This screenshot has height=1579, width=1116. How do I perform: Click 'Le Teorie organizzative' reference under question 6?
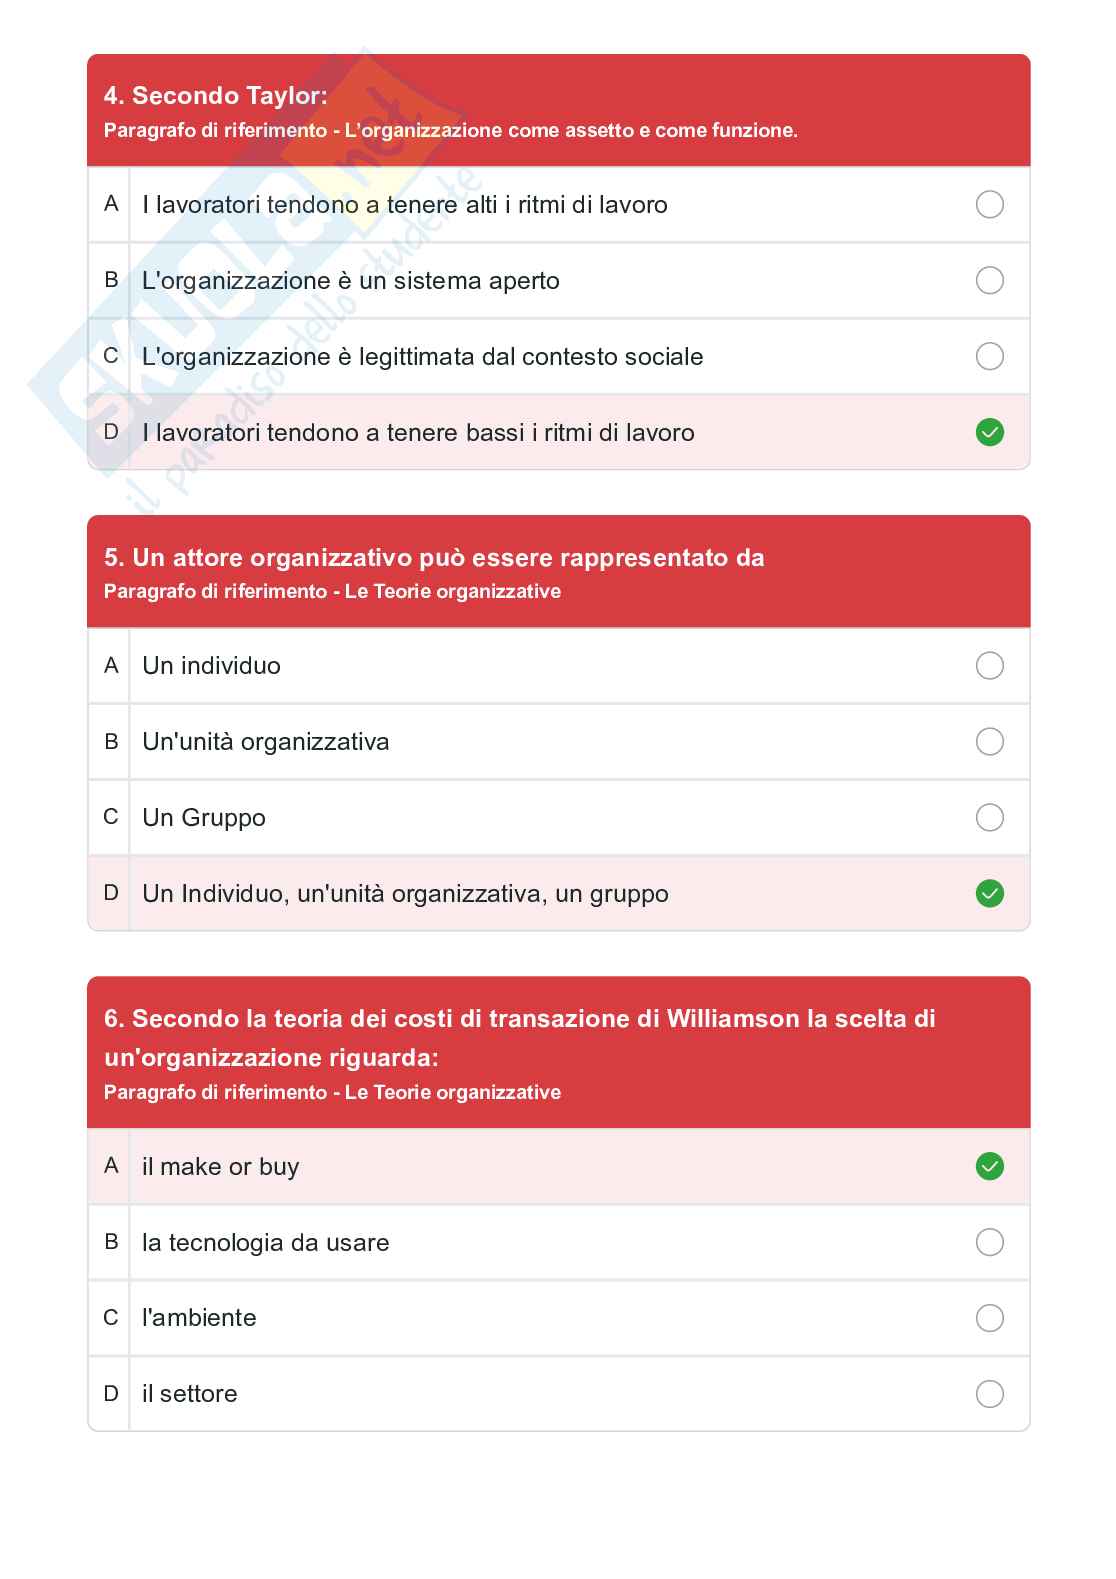coord(452,1093)
